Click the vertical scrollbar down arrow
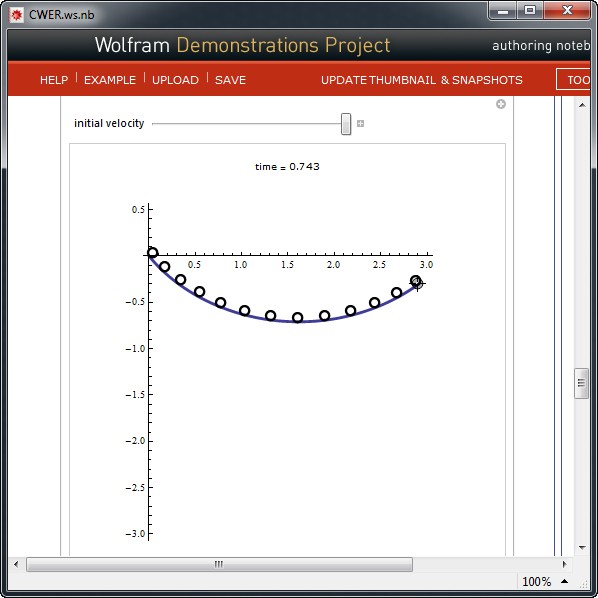 coord(582,548)
